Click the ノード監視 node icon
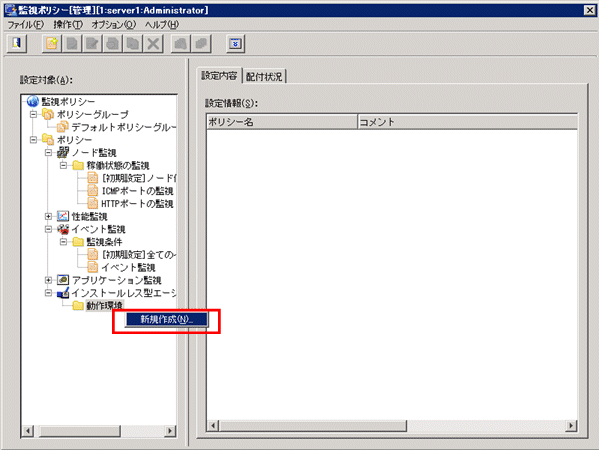The width and height of the screenshot is (599, 450). pyautogui.click(x=63, y=152)
